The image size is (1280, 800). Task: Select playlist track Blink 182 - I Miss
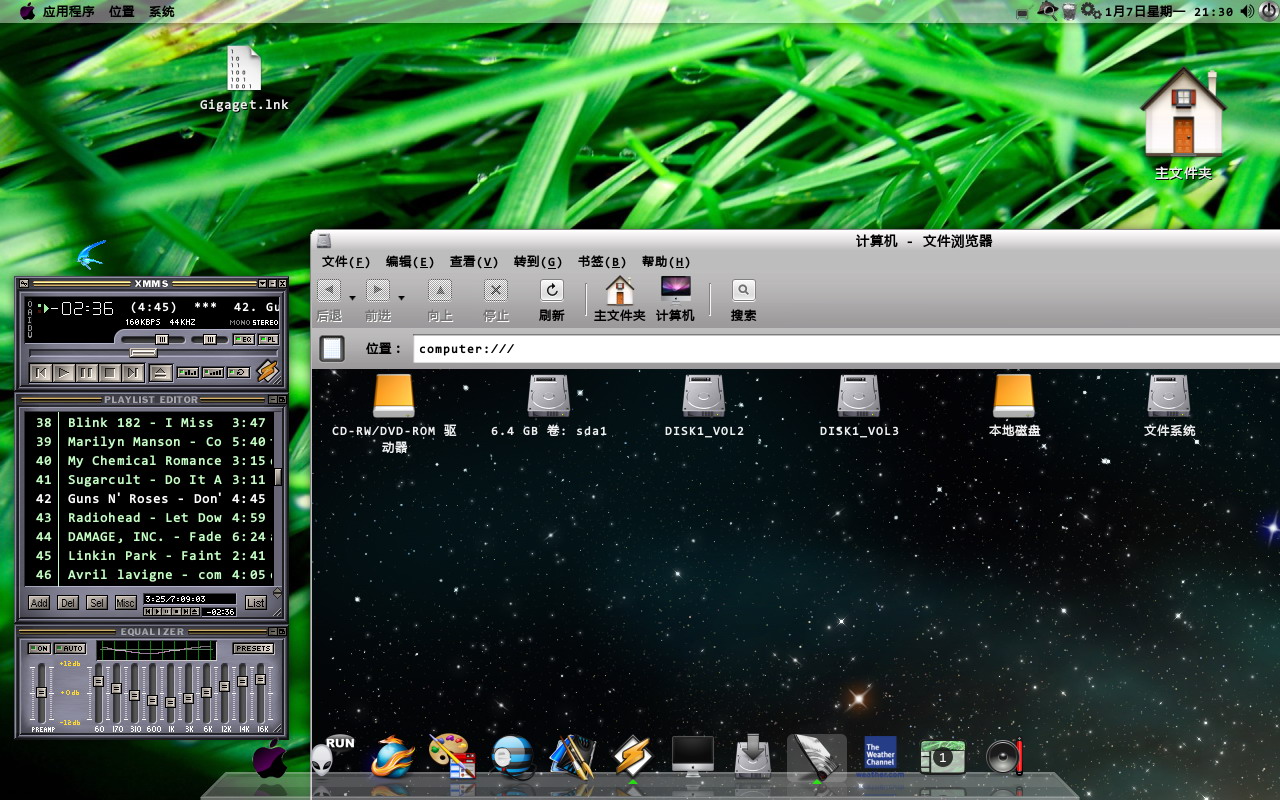tap(150, 423)
